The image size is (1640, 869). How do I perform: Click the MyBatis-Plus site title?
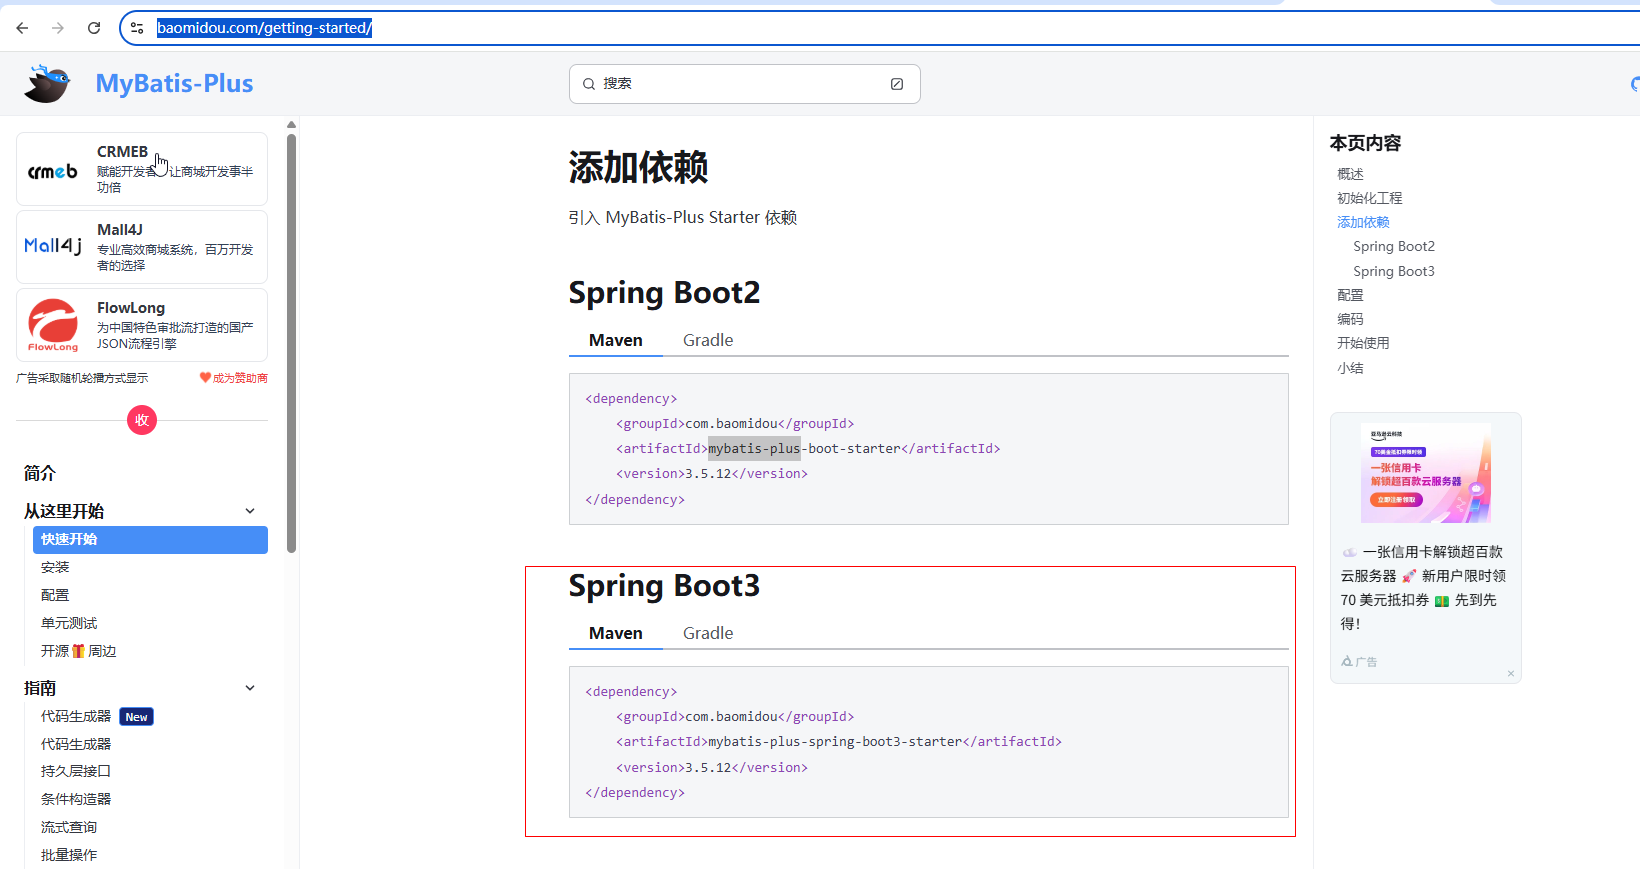174,84
